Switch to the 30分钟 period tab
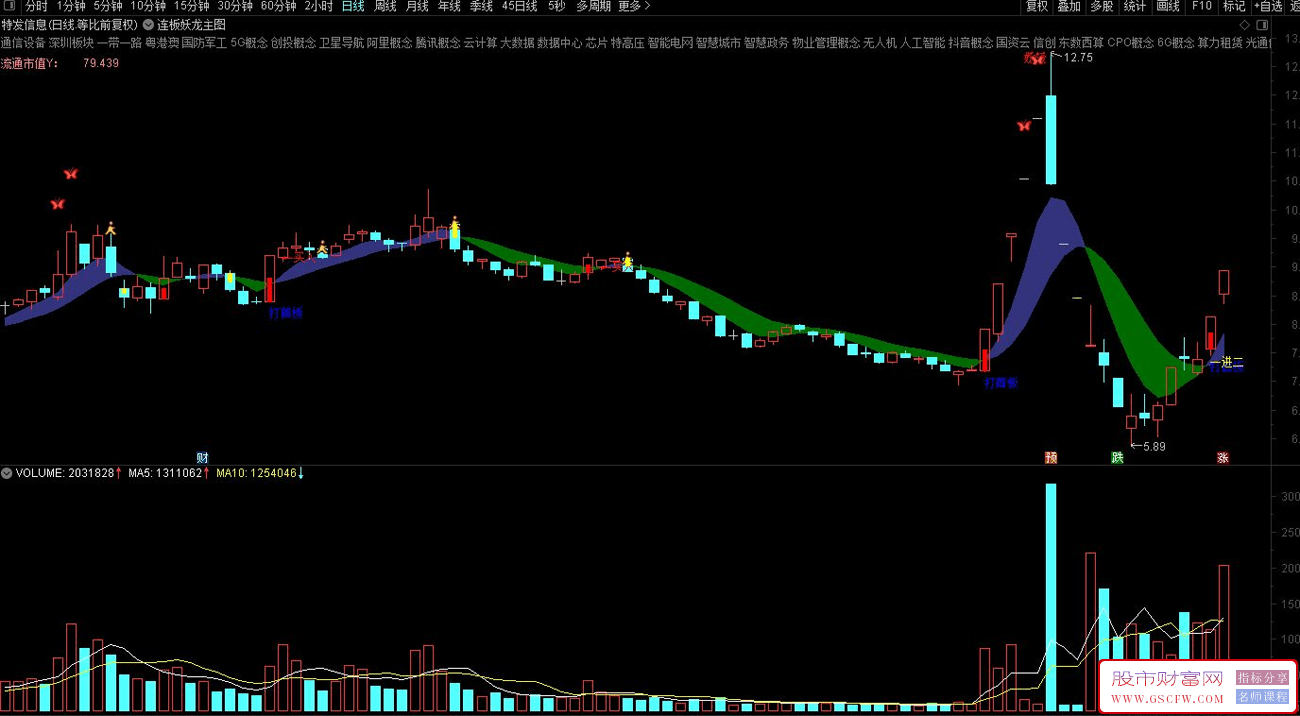1300x716 pixels. (235, 6)
